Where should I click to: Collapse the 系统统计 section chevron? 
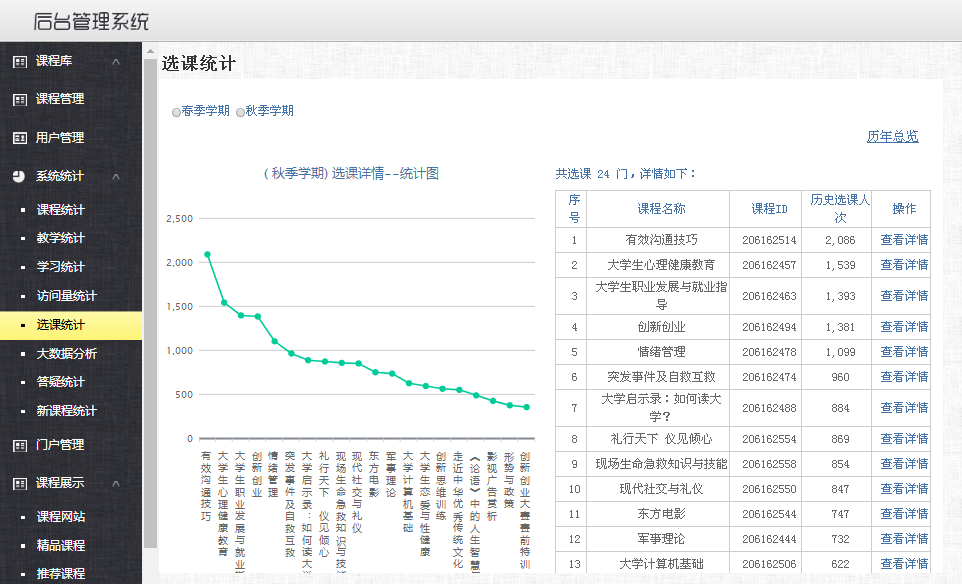pyautogui.click(x=116, y=177)
